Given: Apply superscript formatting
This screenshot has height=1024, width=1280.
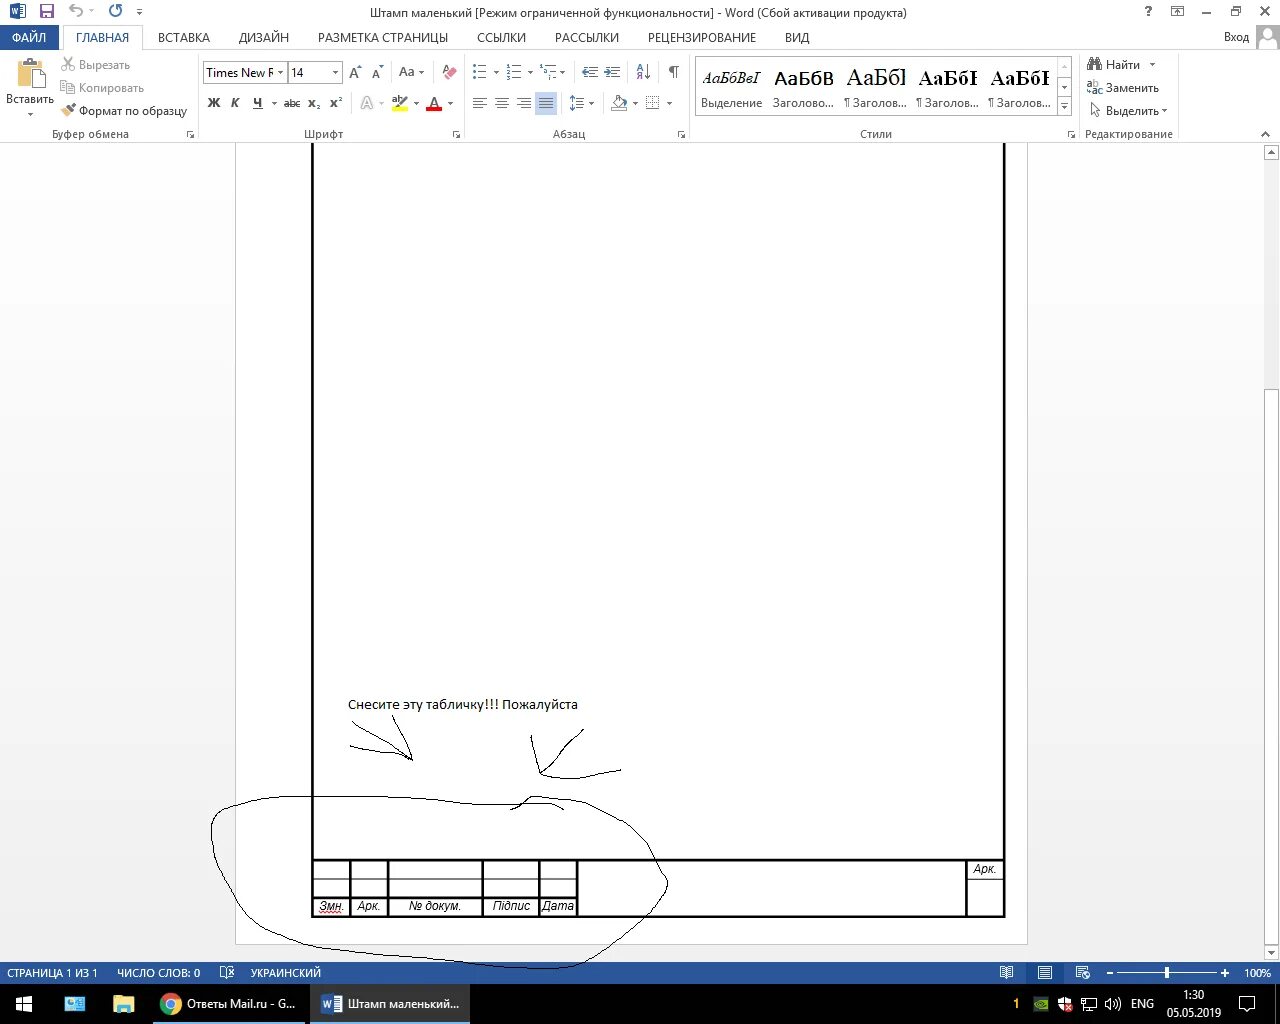Looking at the screenshot, I should tap(336, 103).
